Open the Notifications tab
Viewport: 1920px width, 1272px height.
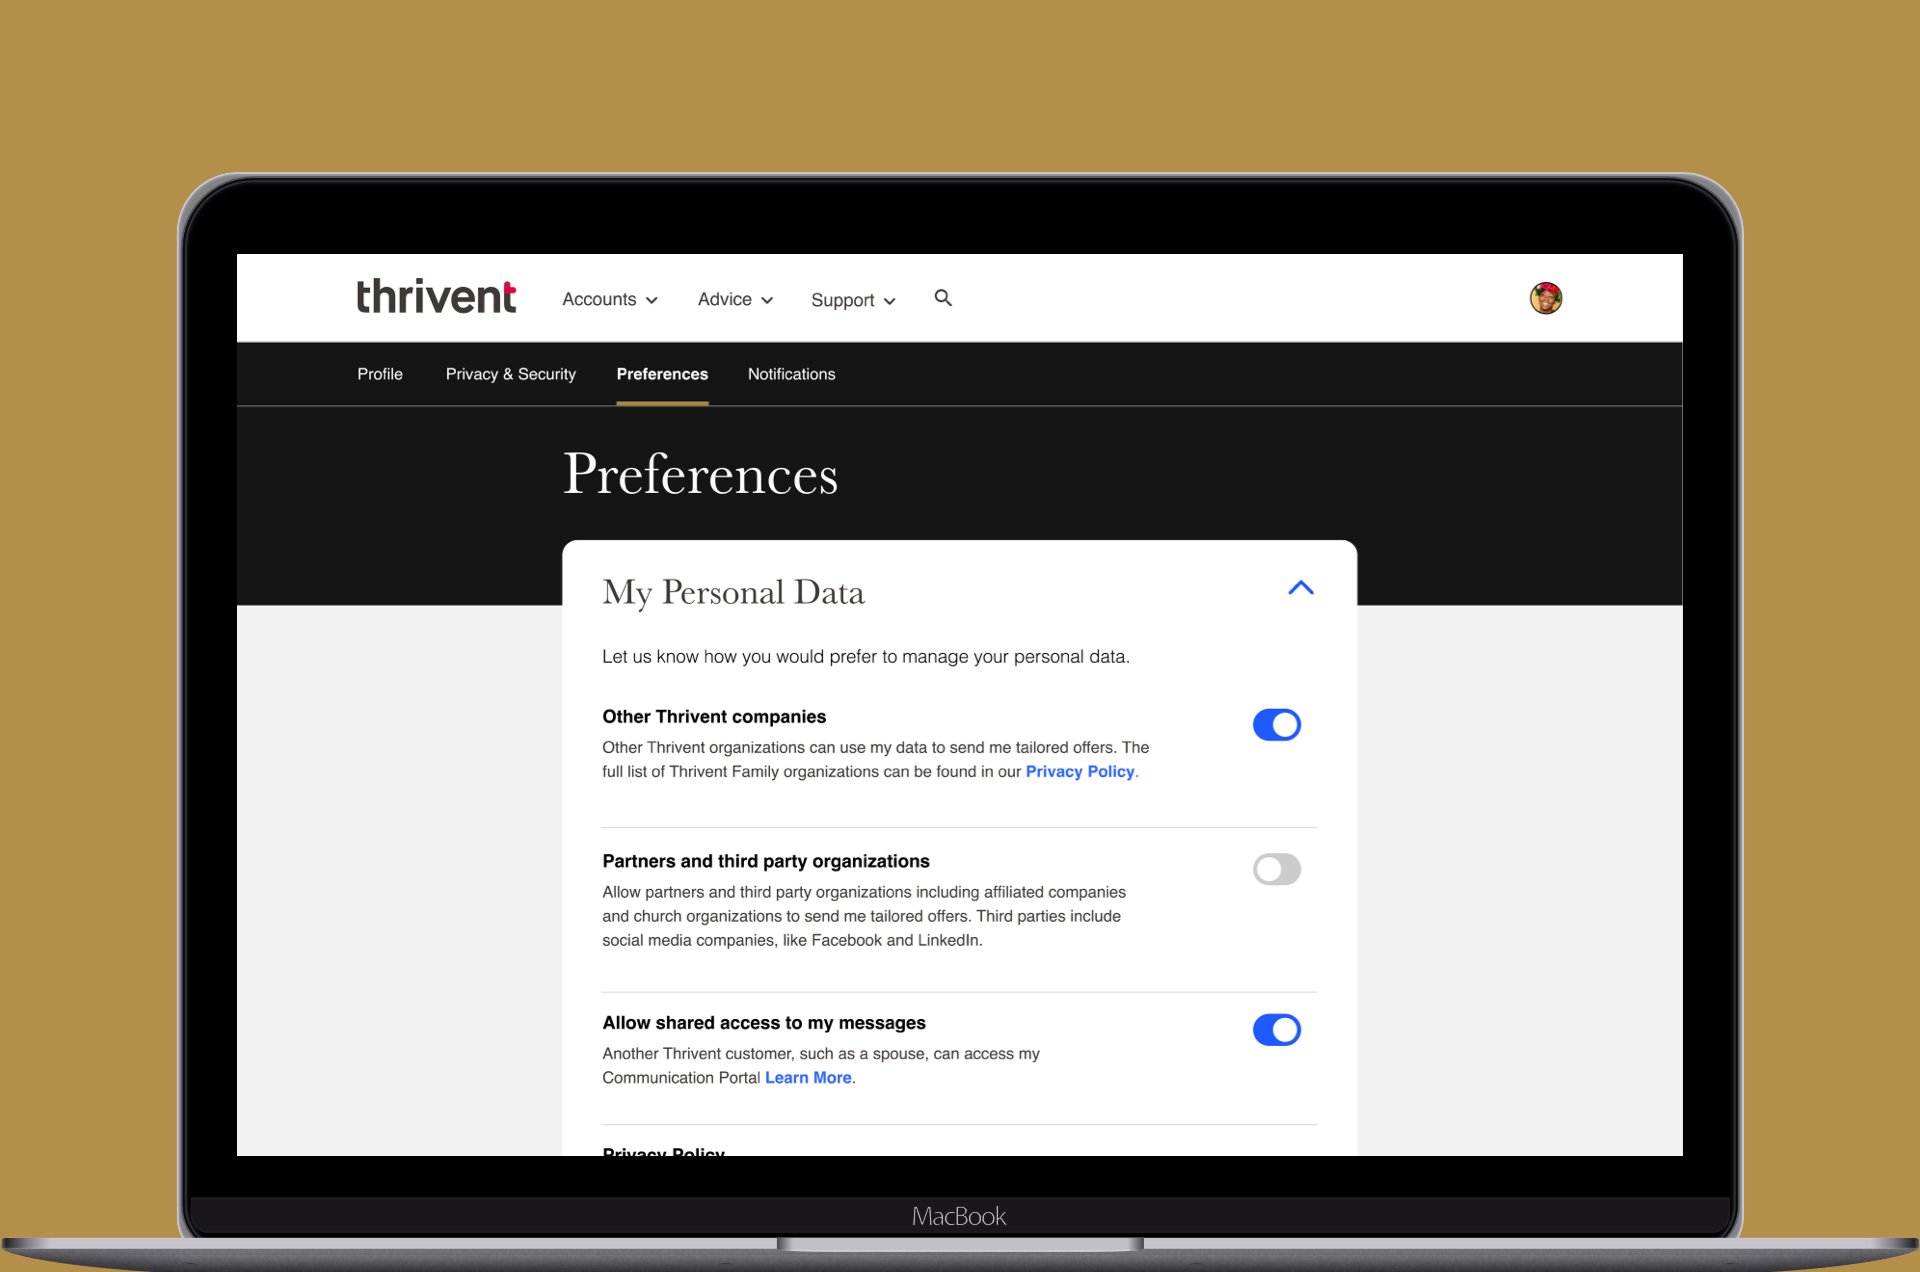tap(791, 374)
